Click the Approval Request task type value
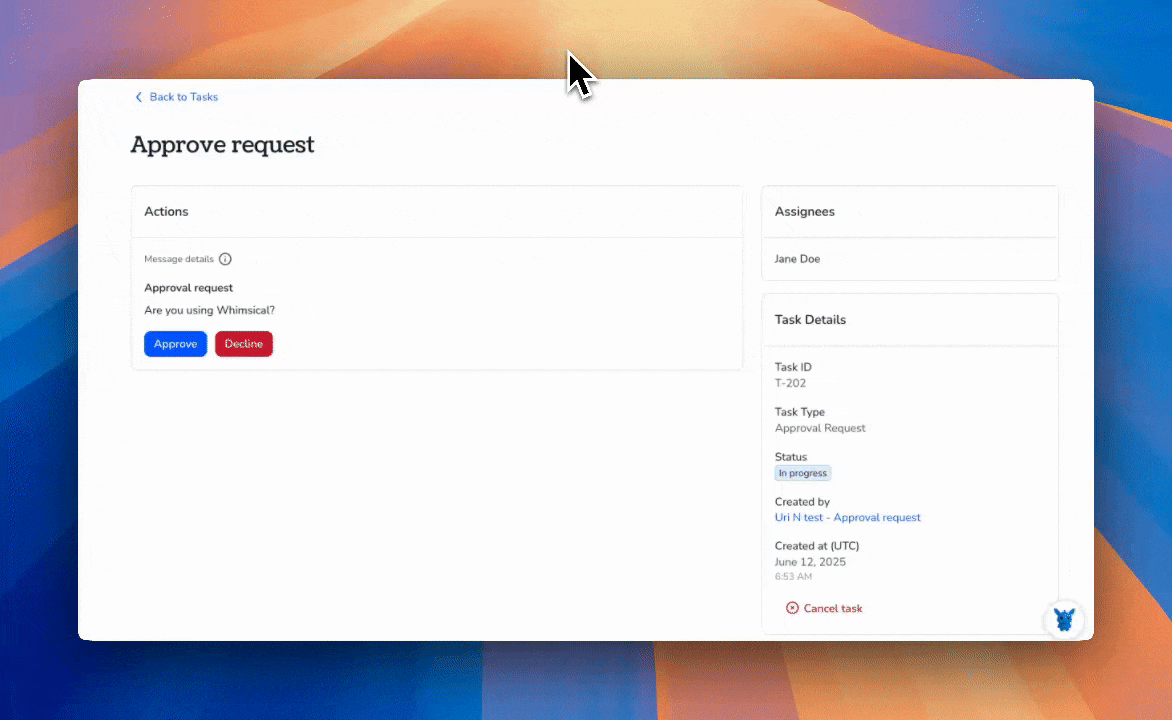The height and width of the screenshot is (720, 1172). 820,428
